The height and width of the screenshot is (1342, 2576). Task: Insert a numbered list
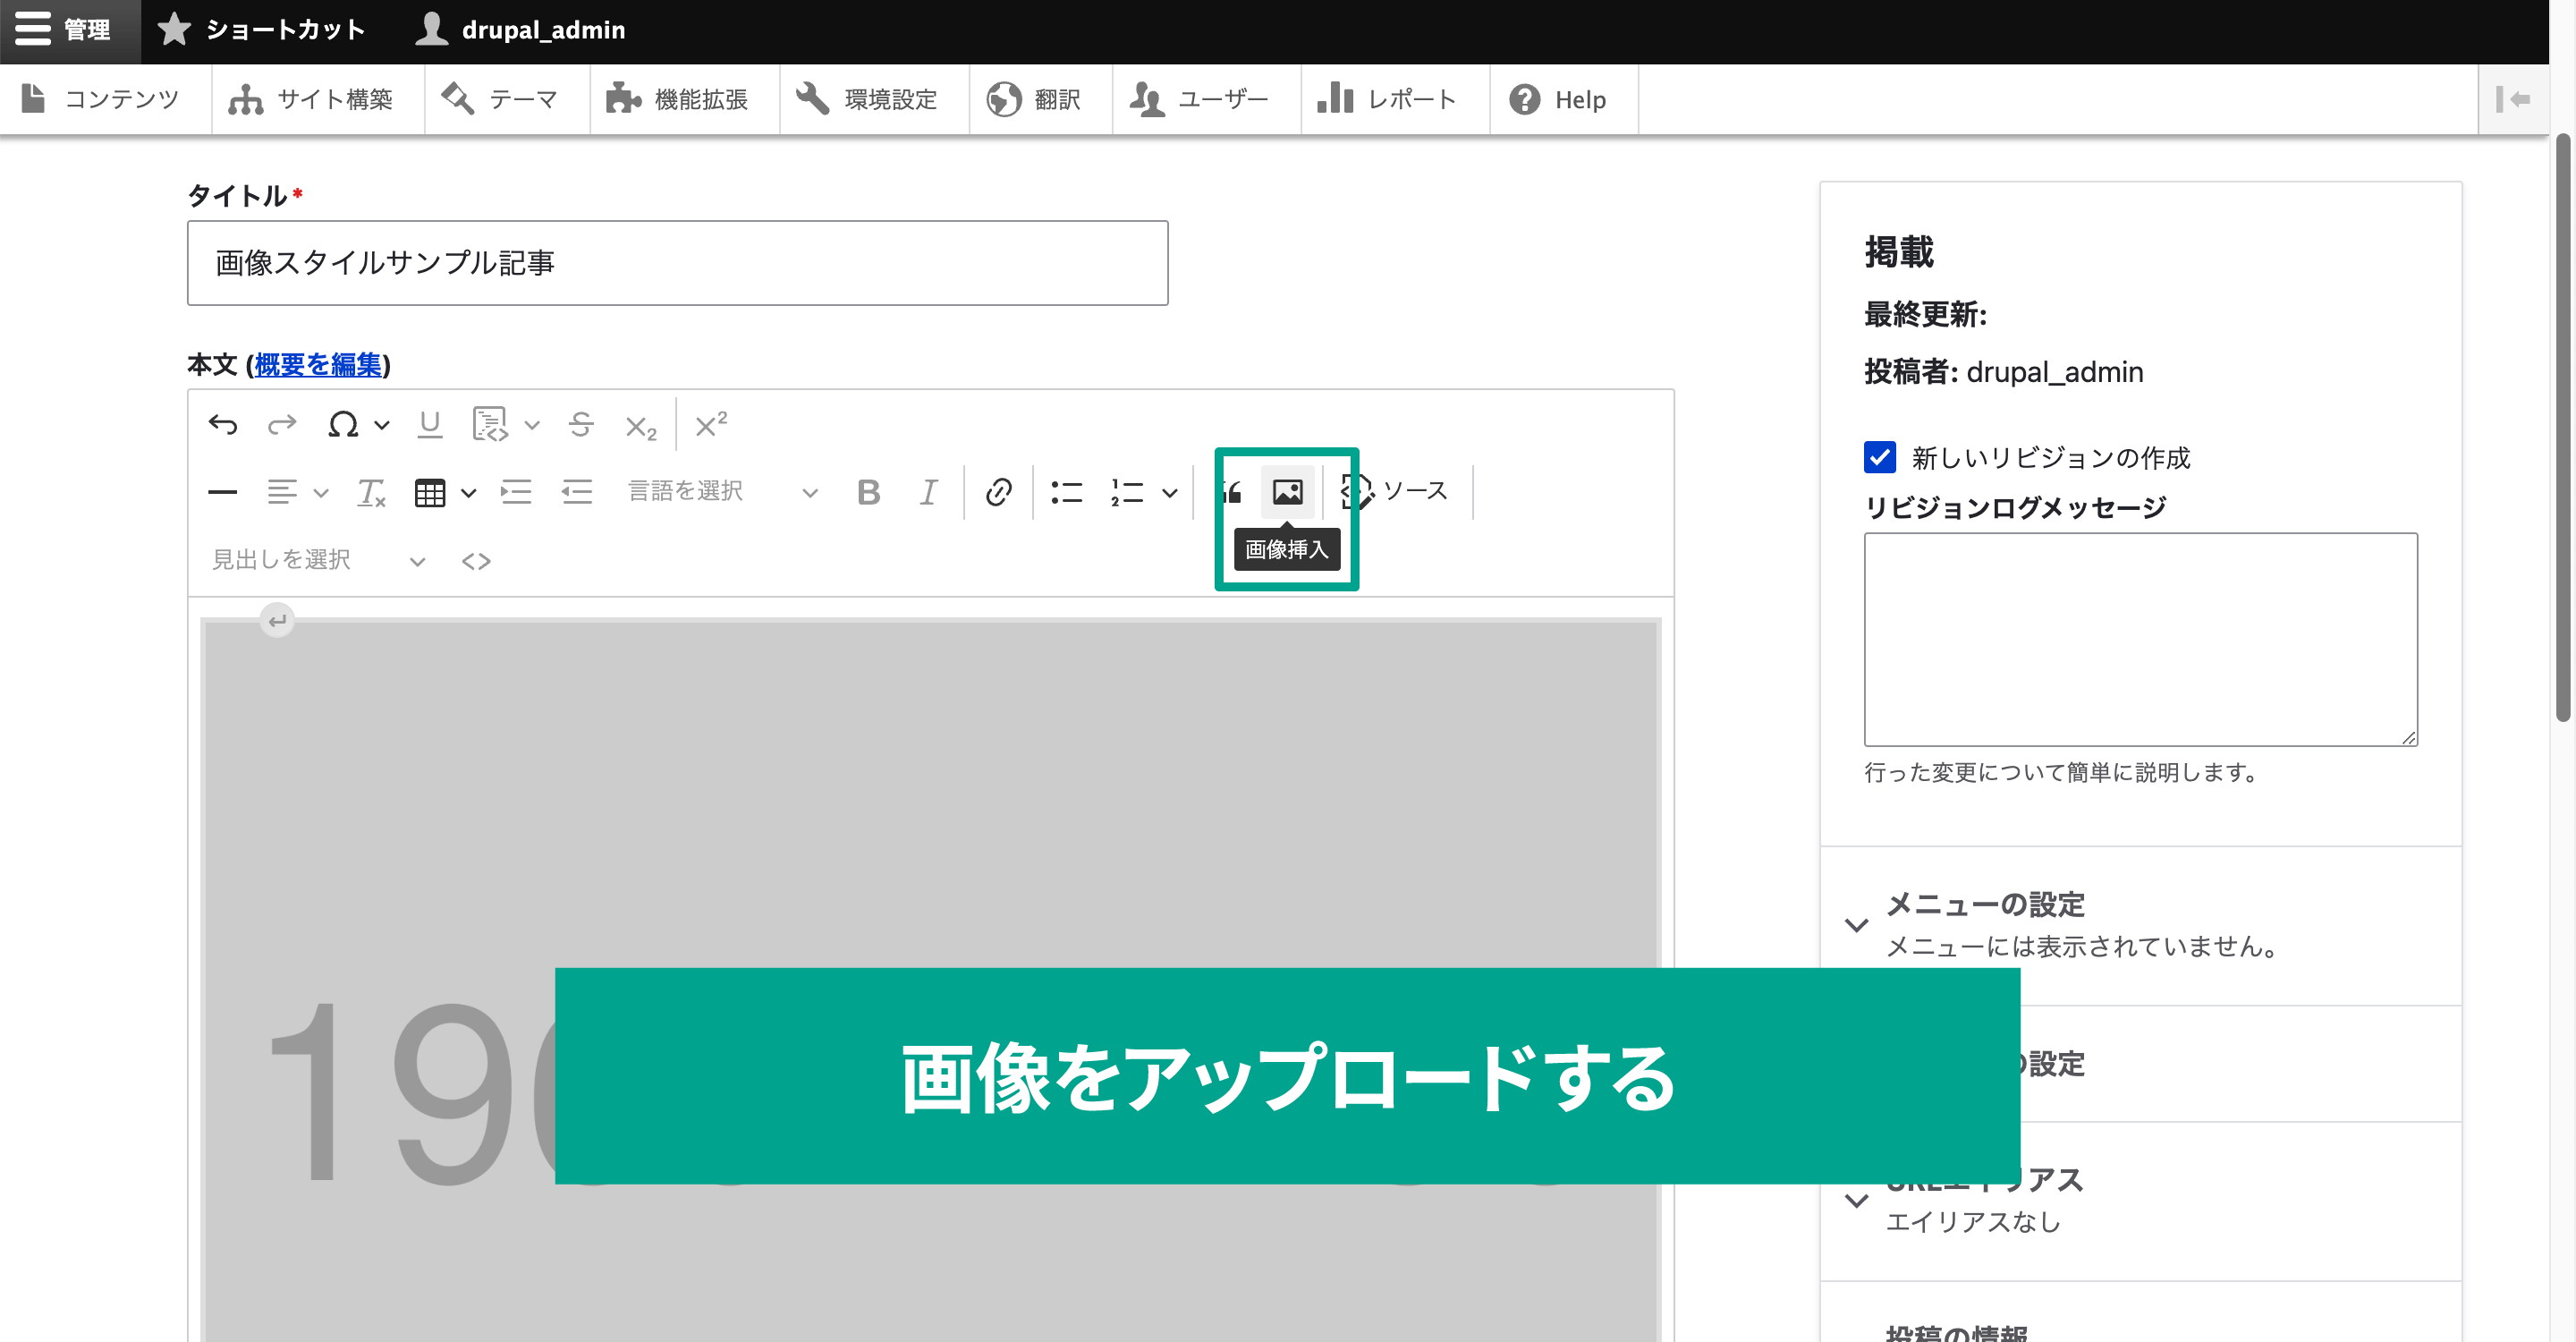(1127, 492)
